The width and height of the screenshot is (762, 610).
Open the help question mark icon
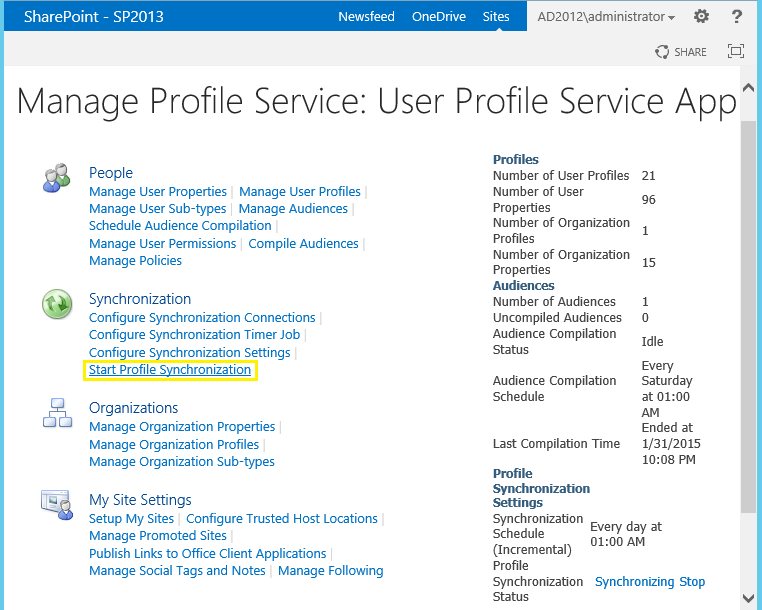737,17
